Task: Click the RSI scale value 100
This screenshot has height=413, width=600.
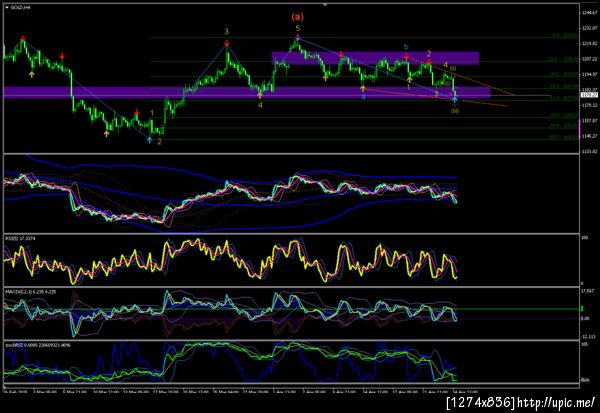Action: (585, 238)
